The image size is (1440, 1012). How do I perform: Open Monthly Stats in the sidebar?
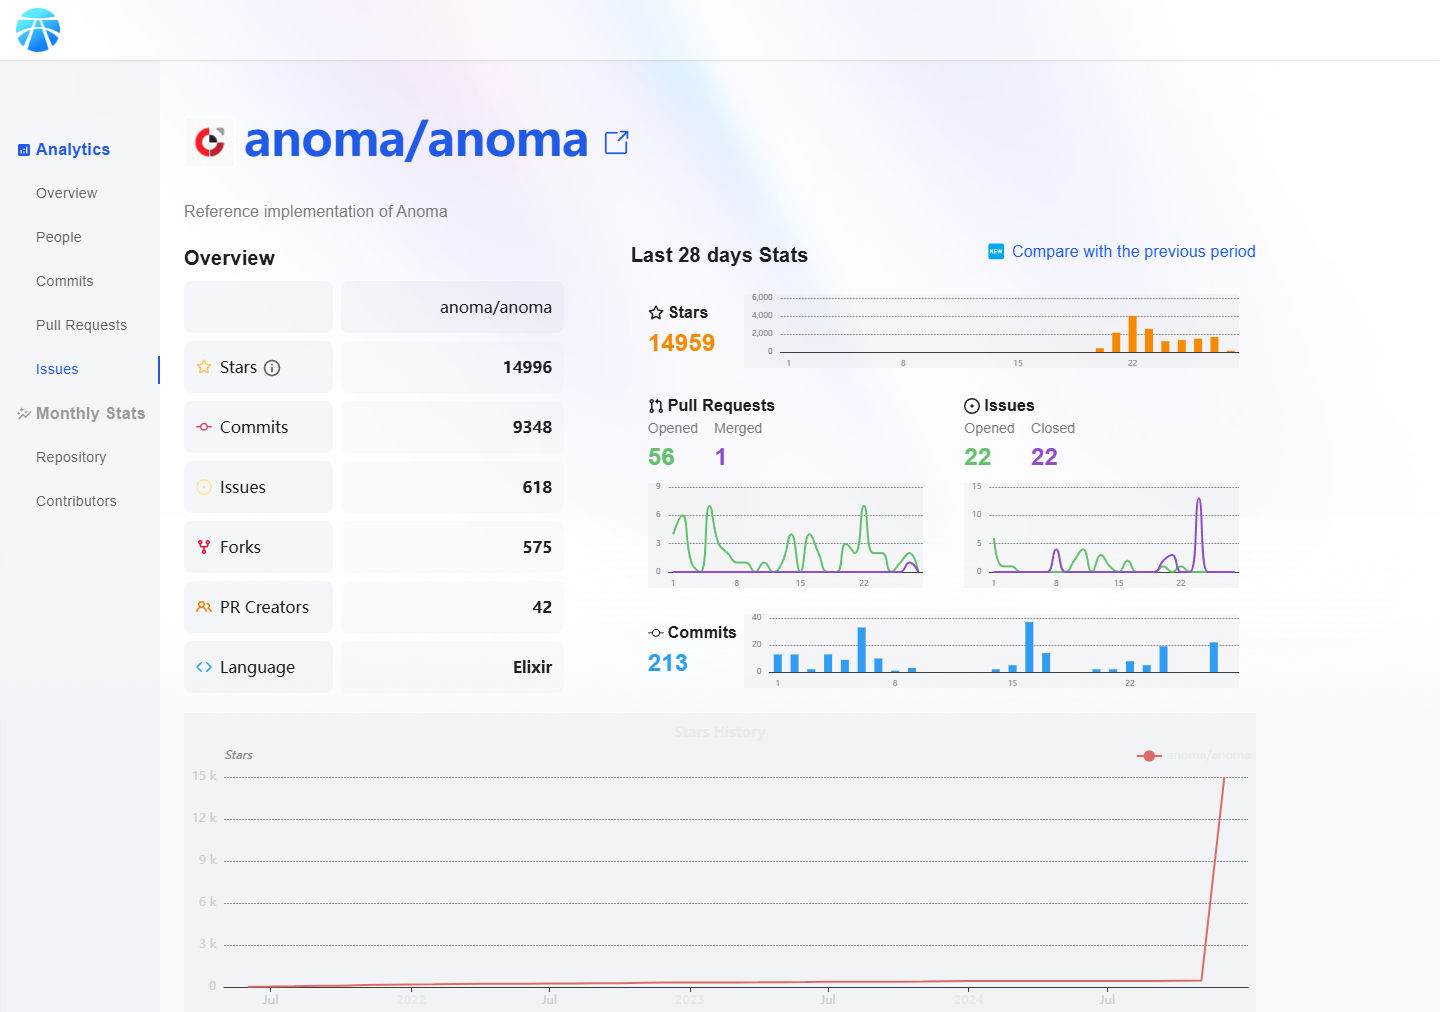click(91, 414)
